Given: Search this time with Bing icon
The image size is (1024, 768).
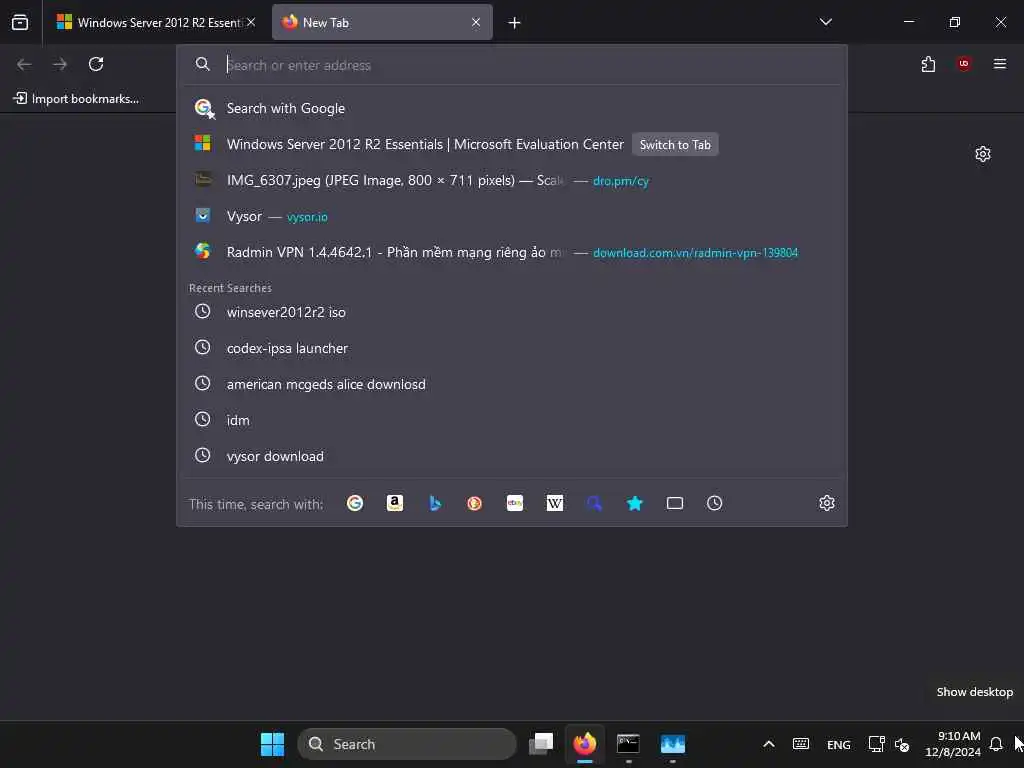Looking at the screenshot, I should (435, 503).
